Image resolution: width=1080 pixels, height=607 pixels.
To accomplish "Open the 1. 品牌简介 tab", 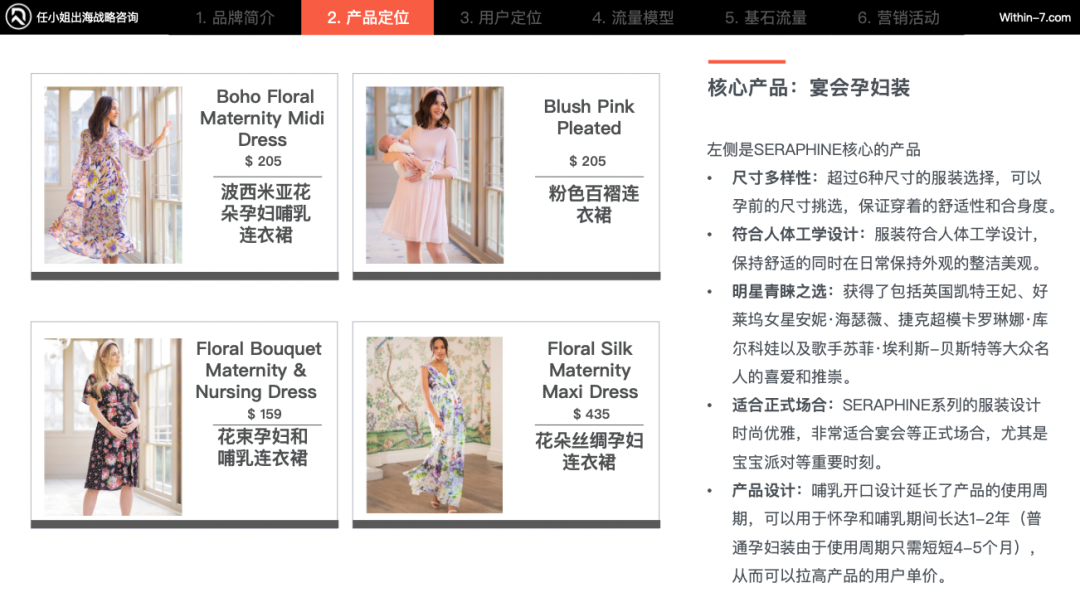I will (x=235, y=17).
